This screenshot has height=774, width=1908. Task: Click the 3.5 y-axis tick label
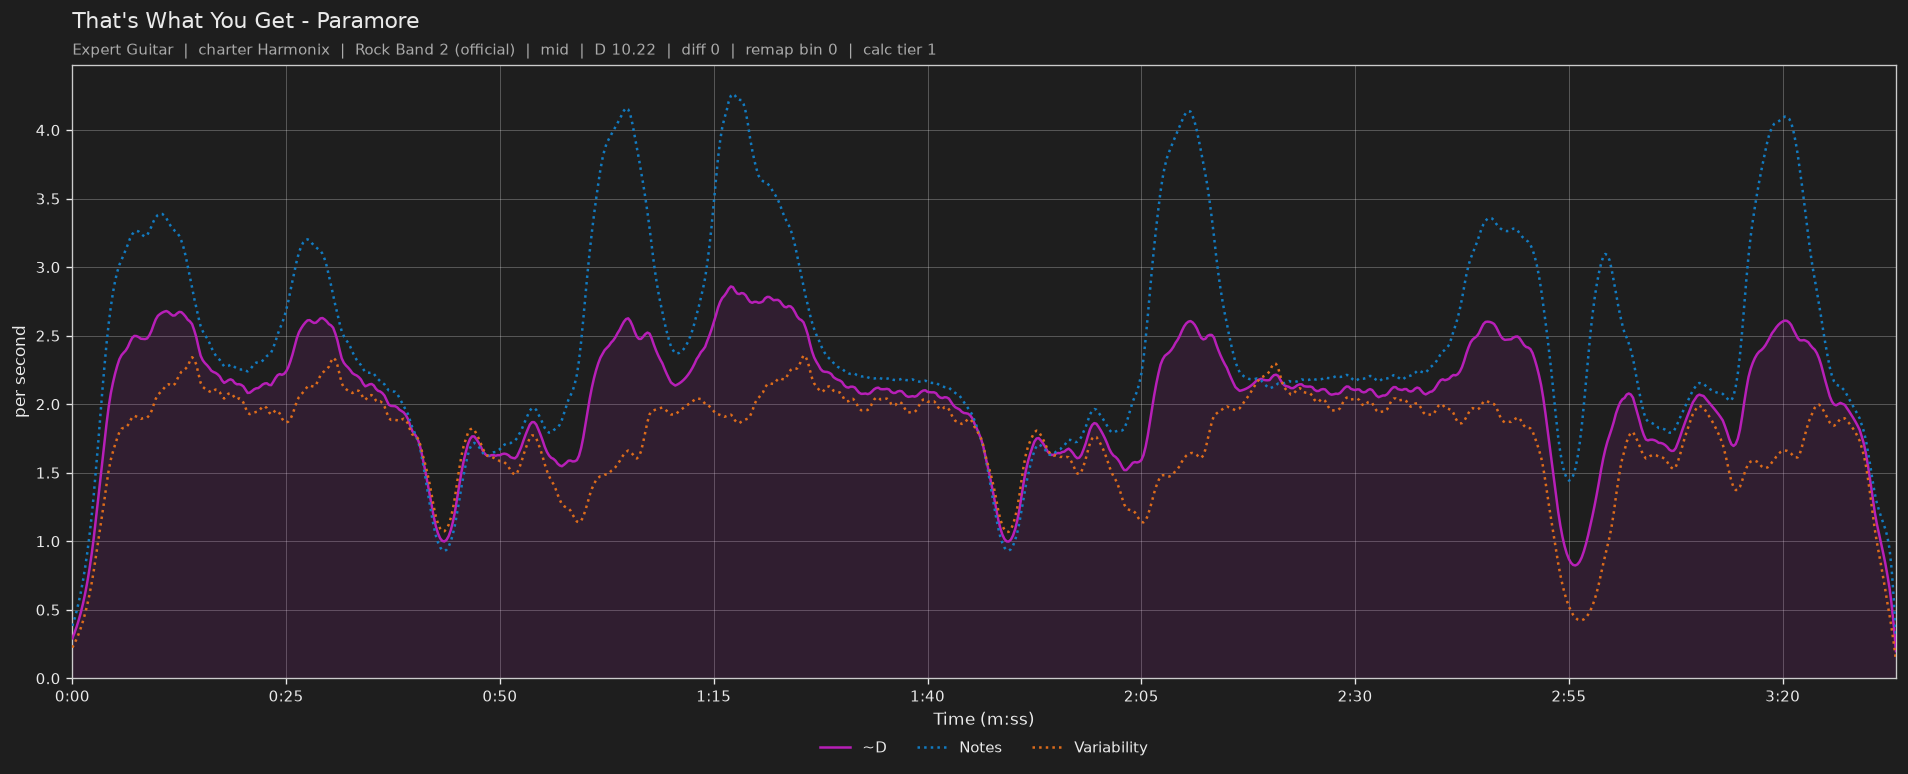(48, 200)
